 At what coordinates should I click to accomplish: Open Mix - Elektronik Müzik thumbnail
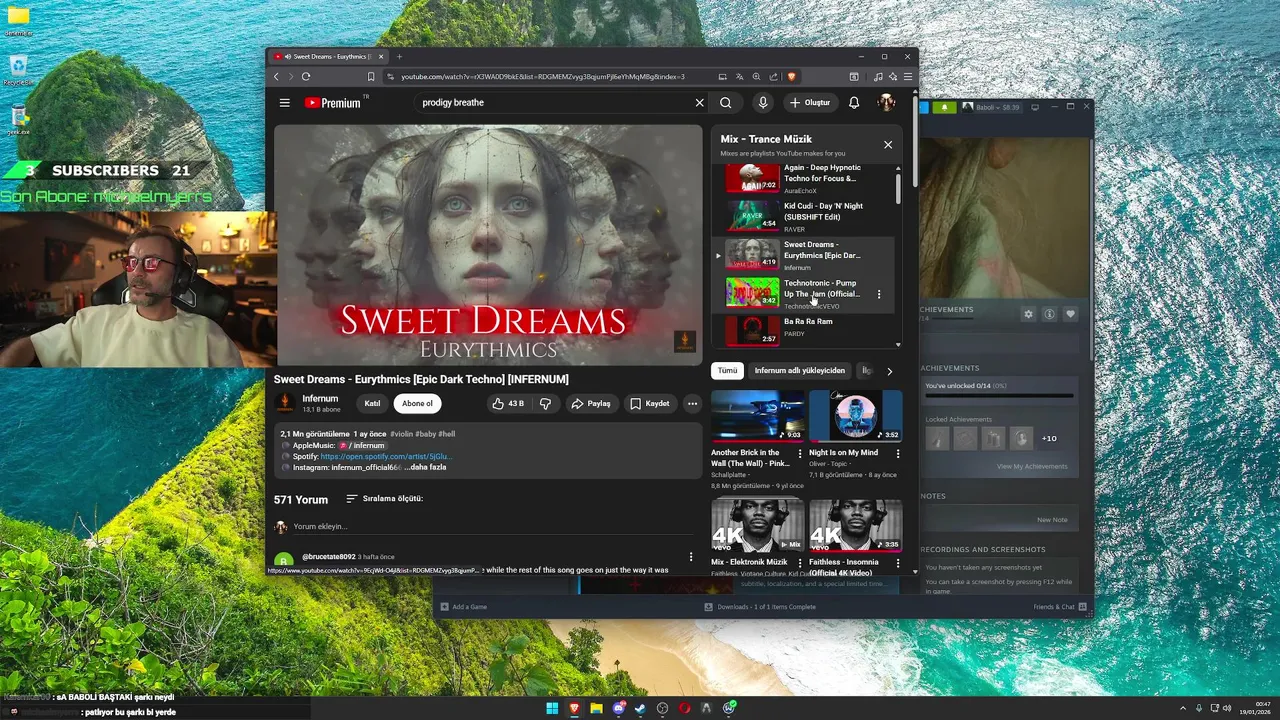pyautogui.click(x=757, y=525)
